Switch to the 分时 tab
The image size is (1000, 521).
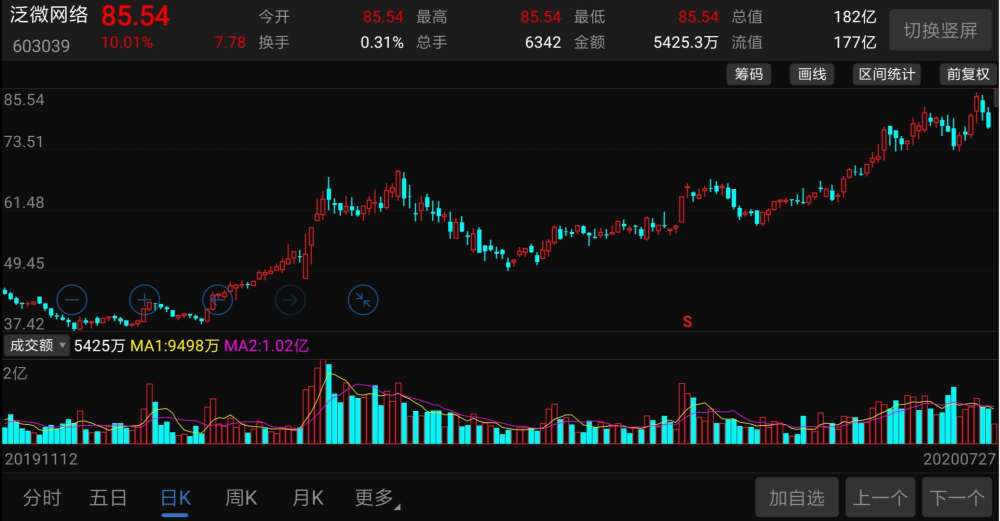[x=42, y=497]
